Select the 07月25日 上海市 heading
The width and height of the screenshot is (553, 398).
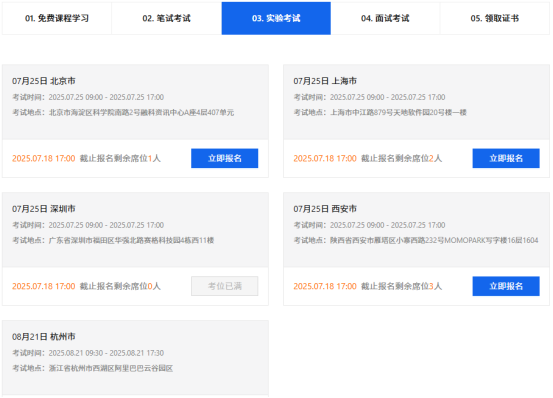click(x=325, y=81)
